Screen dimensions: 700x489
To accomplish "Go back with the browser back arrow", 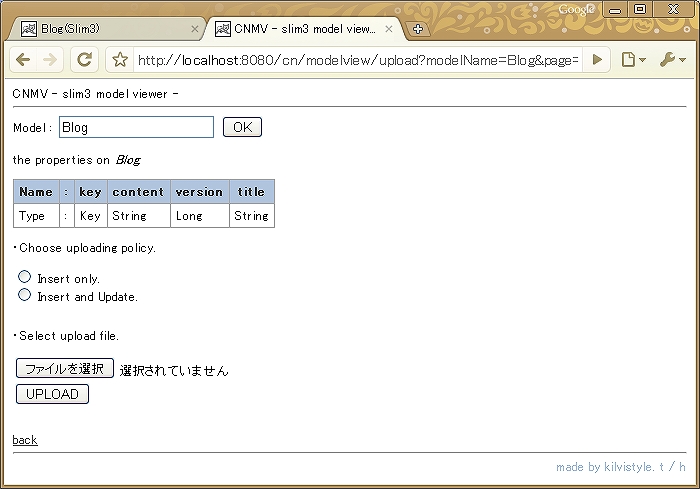I will pyautogui.click(x=23, y=59).
